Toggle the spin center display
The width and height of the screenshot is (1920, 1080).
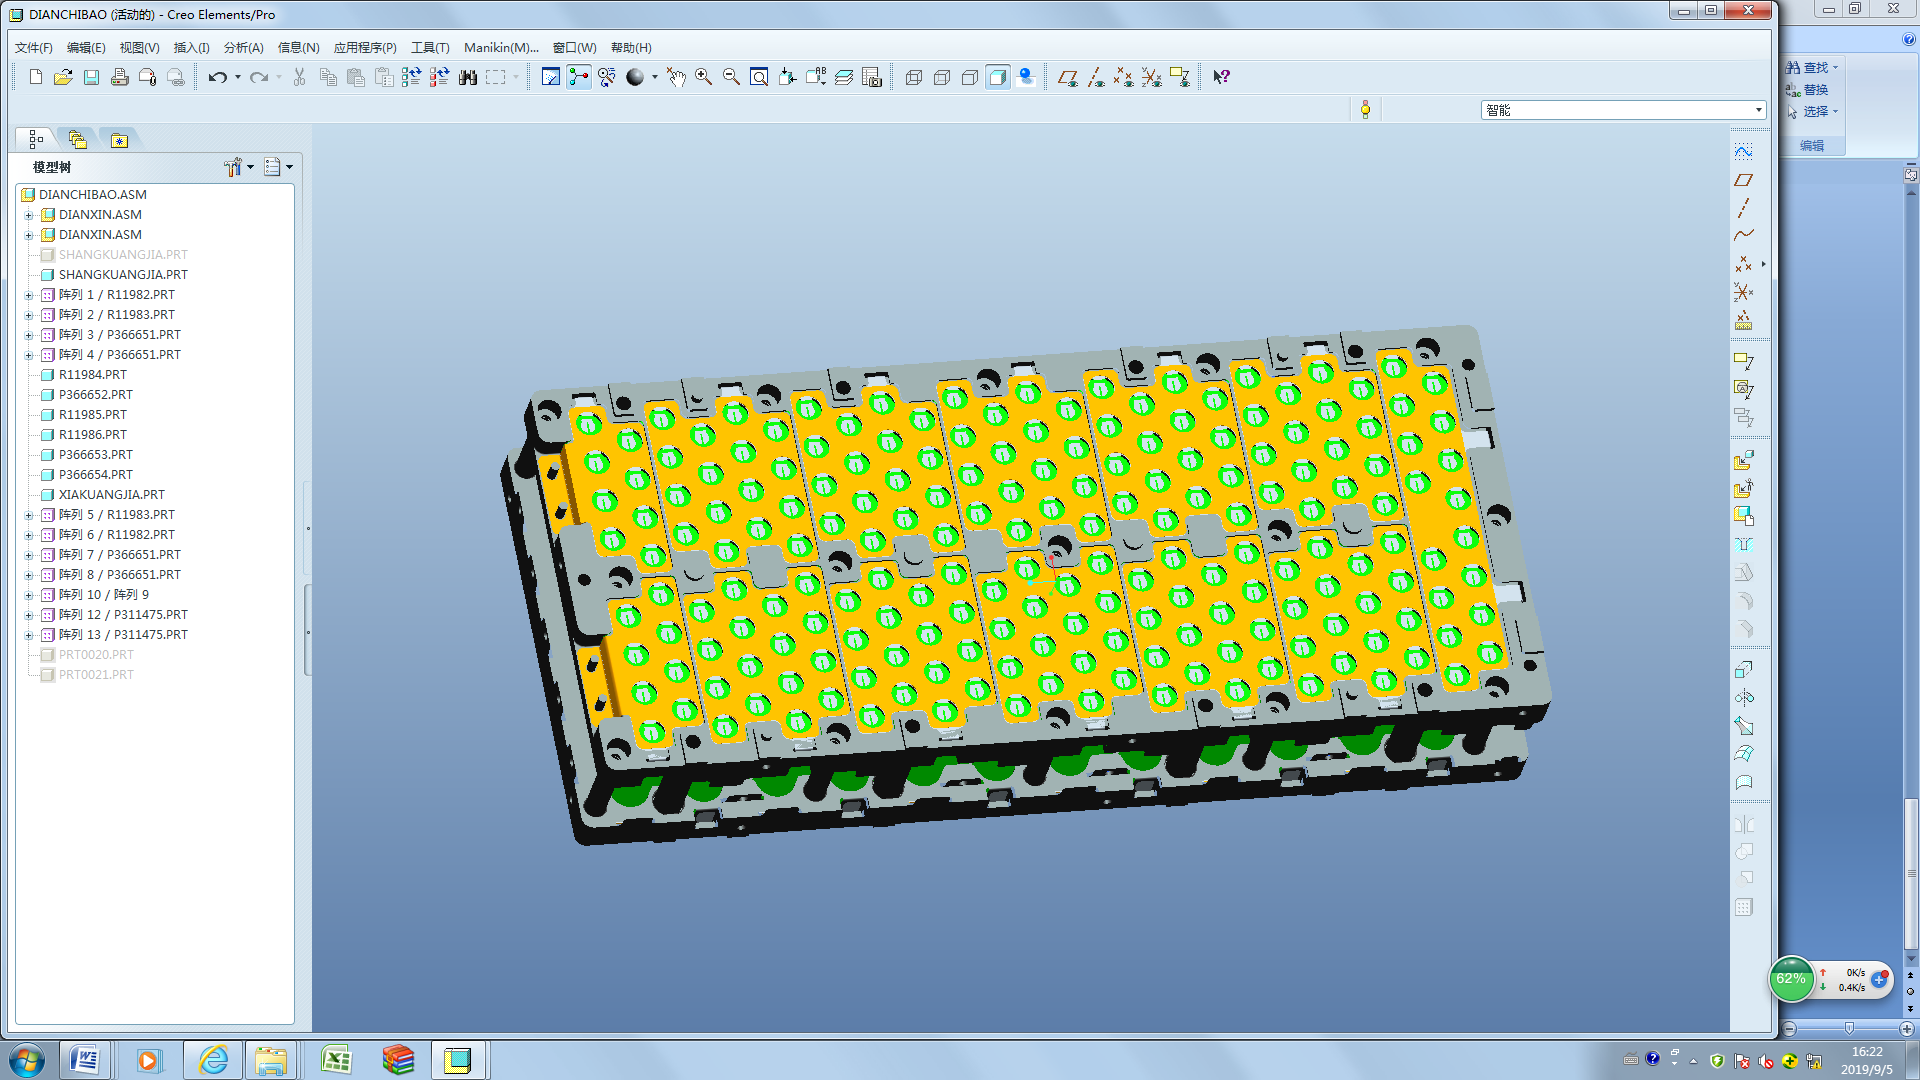tap(579, 77)
